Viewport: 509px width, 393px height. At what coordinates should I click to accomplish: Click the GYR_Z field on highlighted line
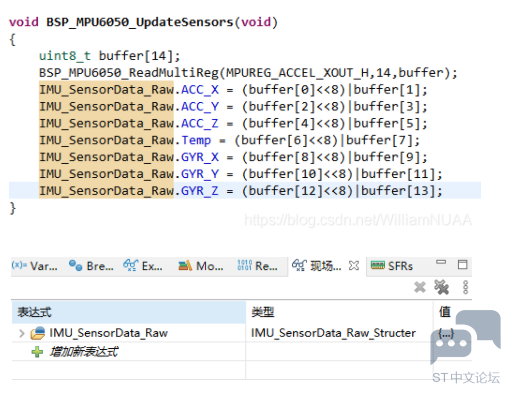(x=200, y=191)
